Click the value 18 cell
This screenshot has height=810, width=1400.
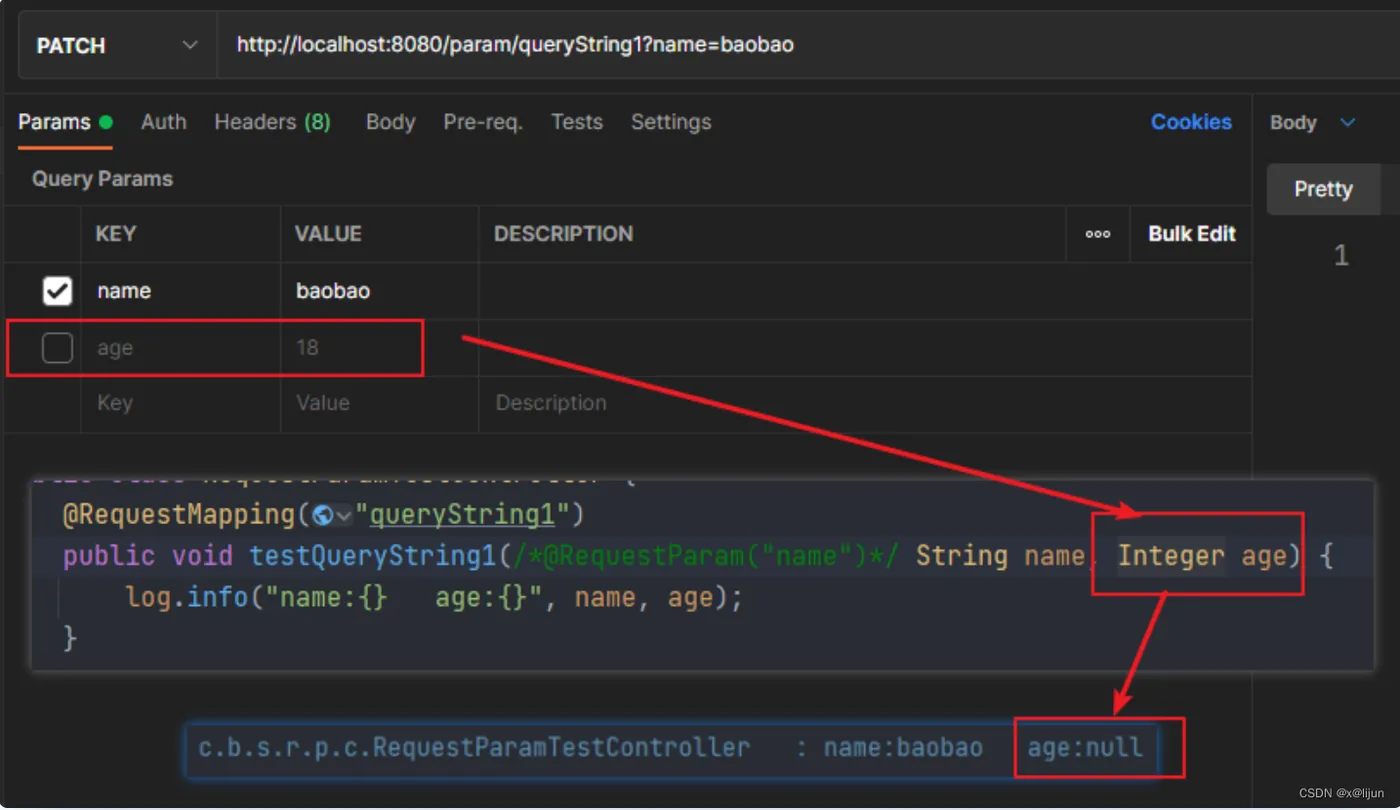tap(379, 348)
